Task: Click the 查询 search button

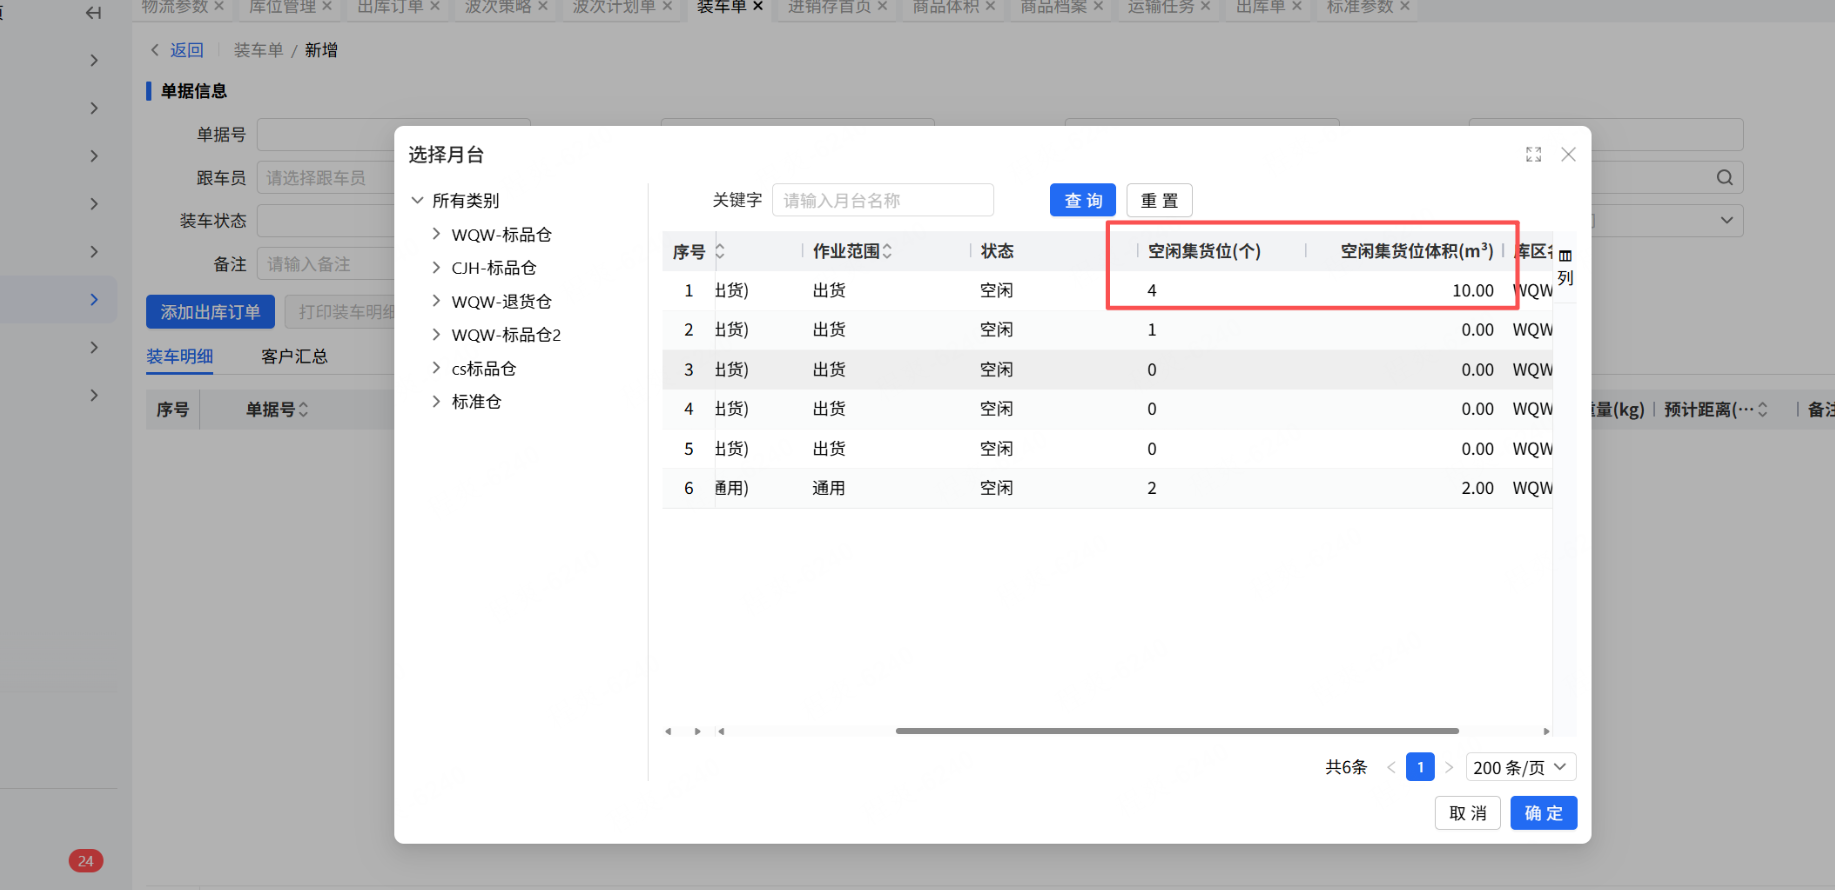Action: click(1083, 200)
